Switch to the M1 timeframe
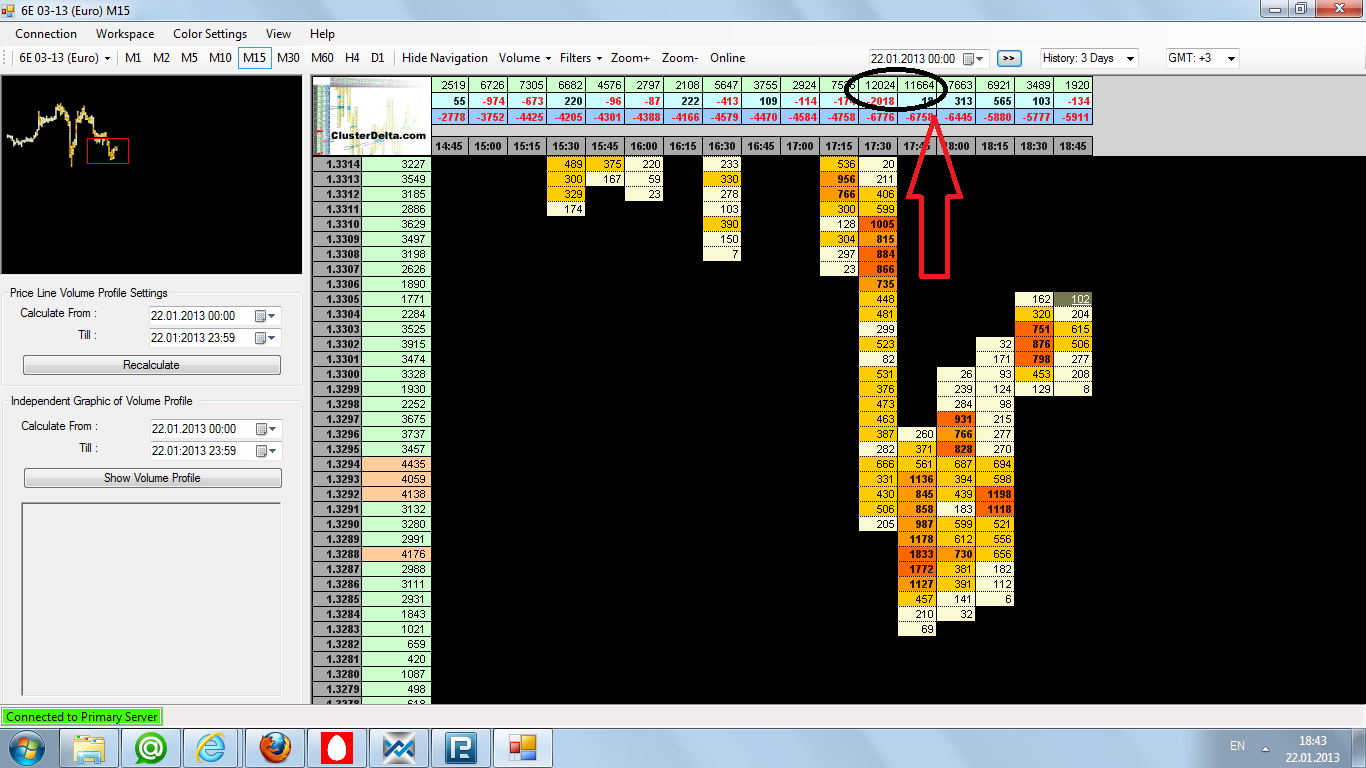 tap(133, 58)
